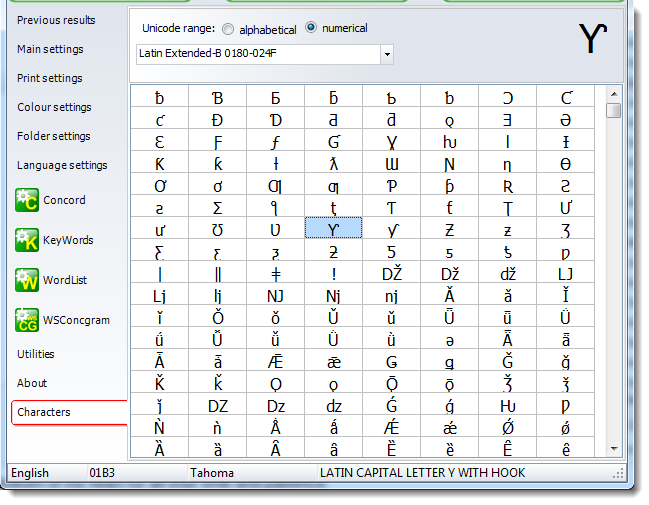Screen dimensions: 649x505
Task: Expand the Latin Extended-B range dropdown
Action: [387, 54]
